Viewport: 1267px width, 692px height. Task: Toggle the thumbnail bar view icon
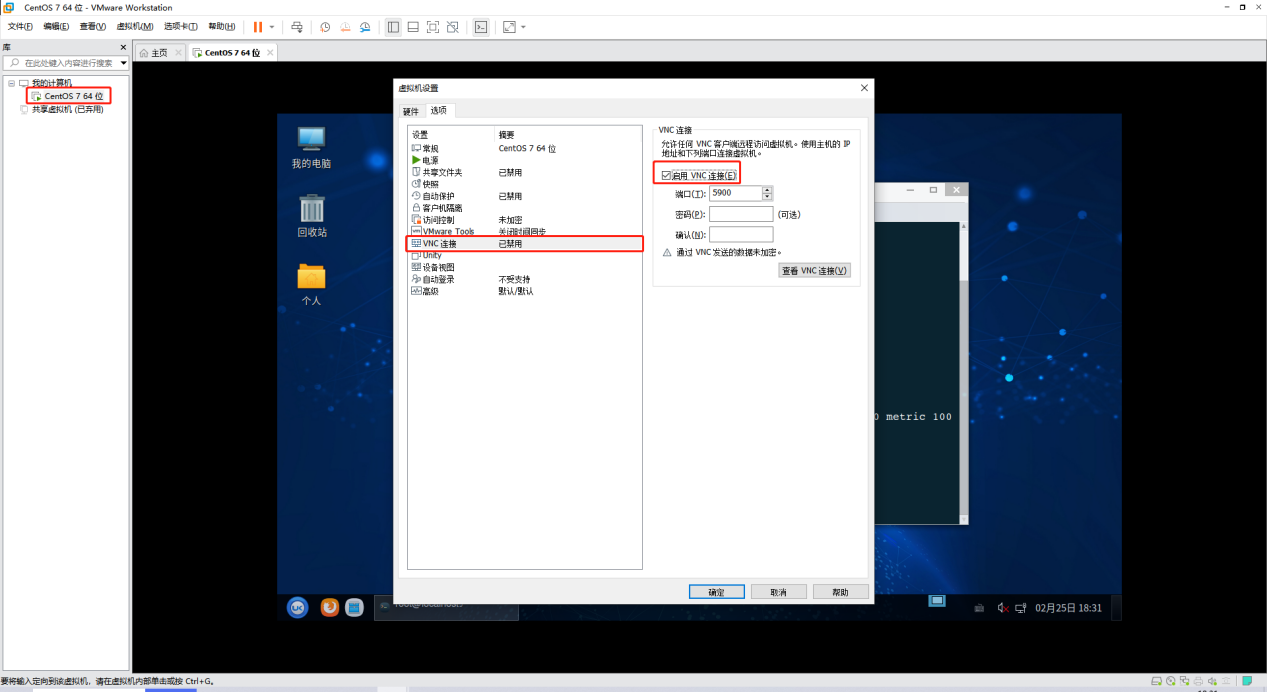click(x=413, y=27)
